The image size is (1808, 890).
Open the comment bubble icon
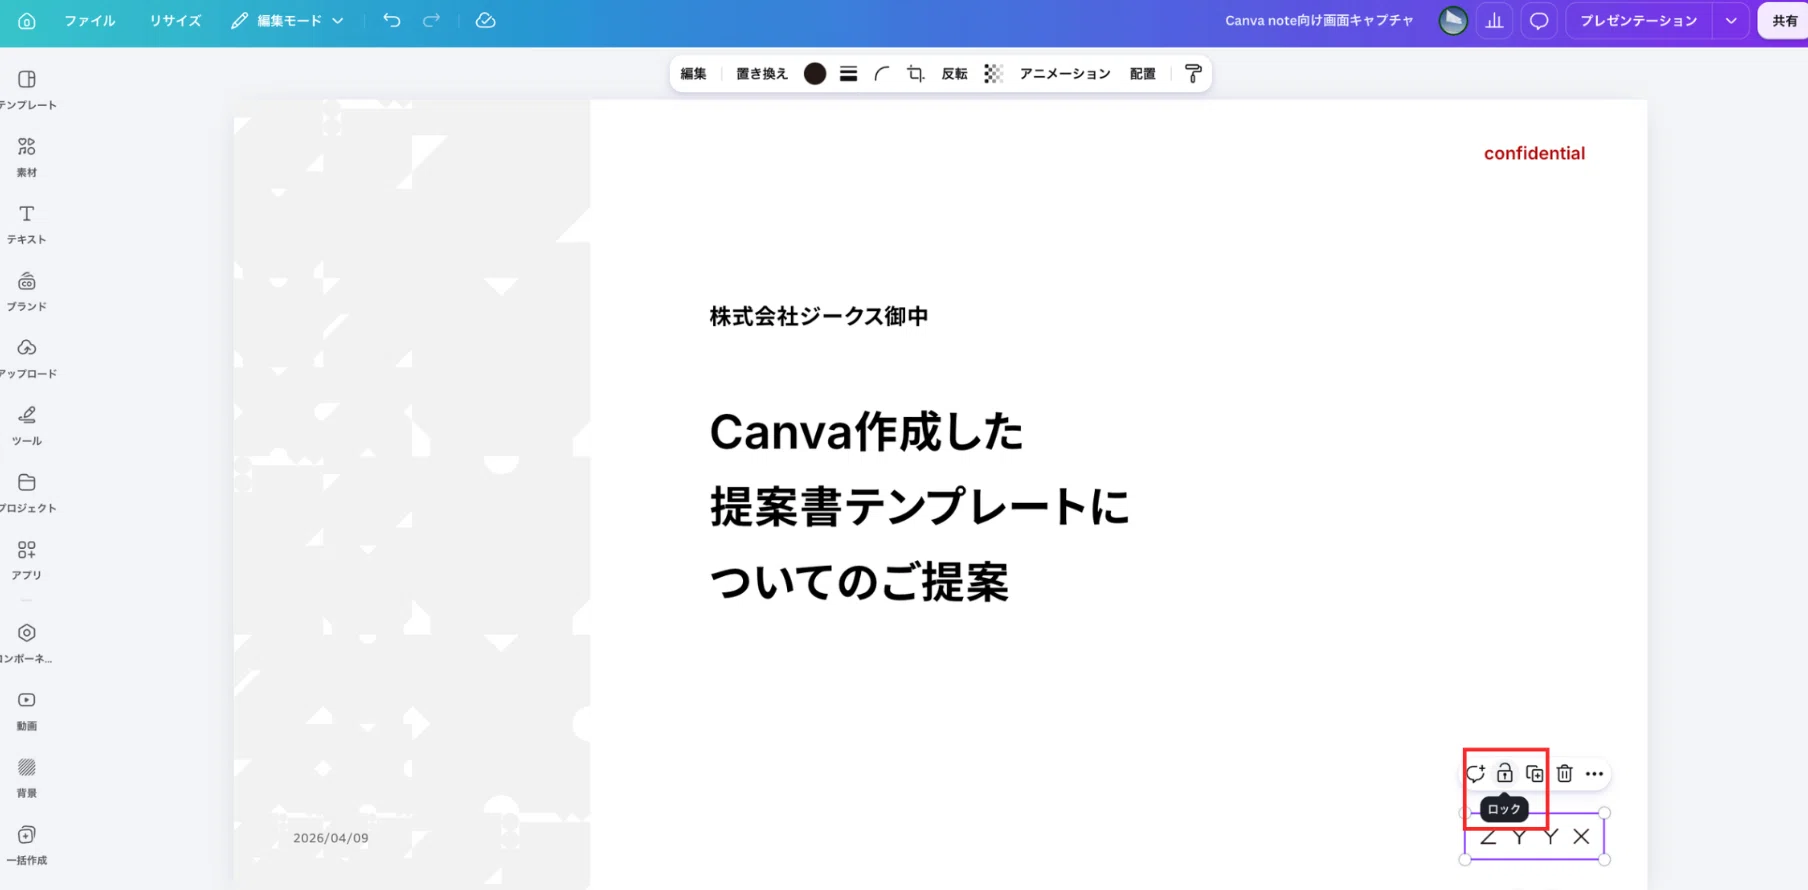[x=1539, y=20]
